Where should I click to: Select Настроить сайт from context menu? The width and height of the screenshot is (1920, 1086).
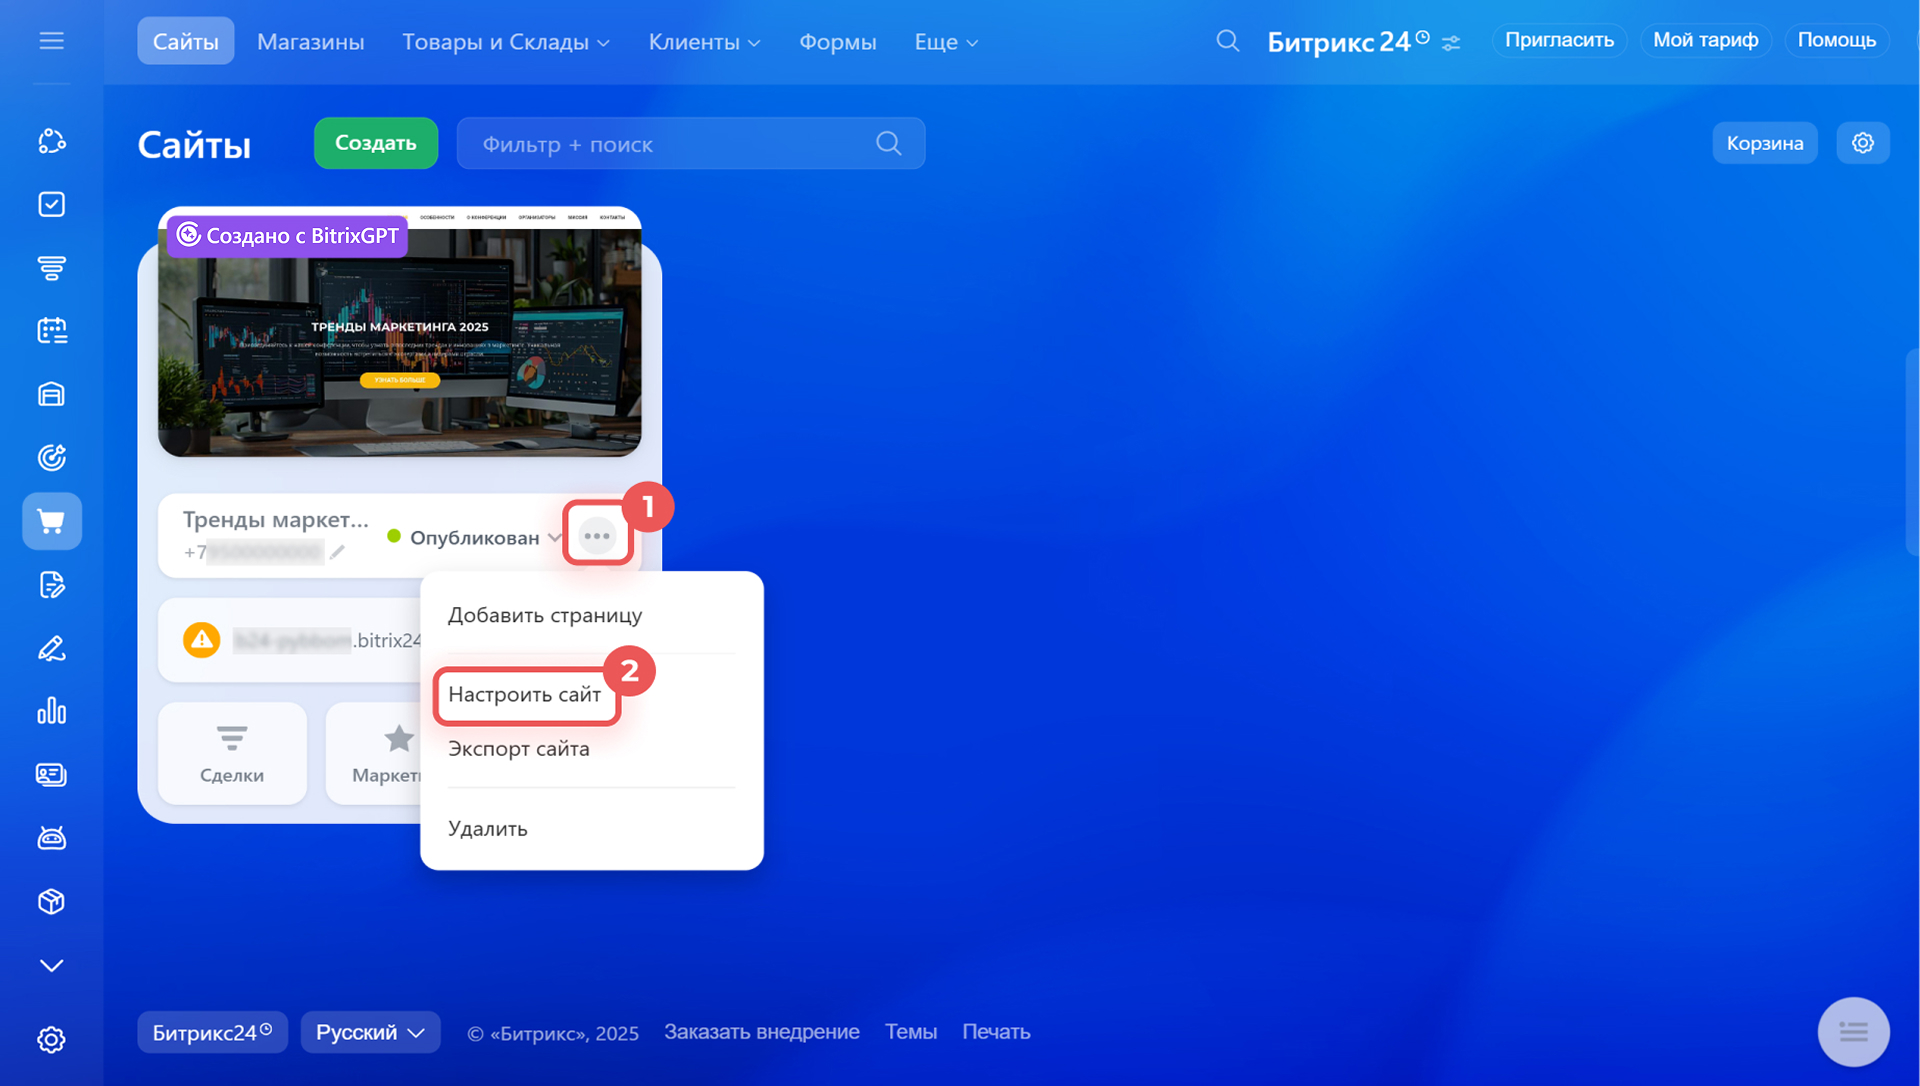[525, 694]
